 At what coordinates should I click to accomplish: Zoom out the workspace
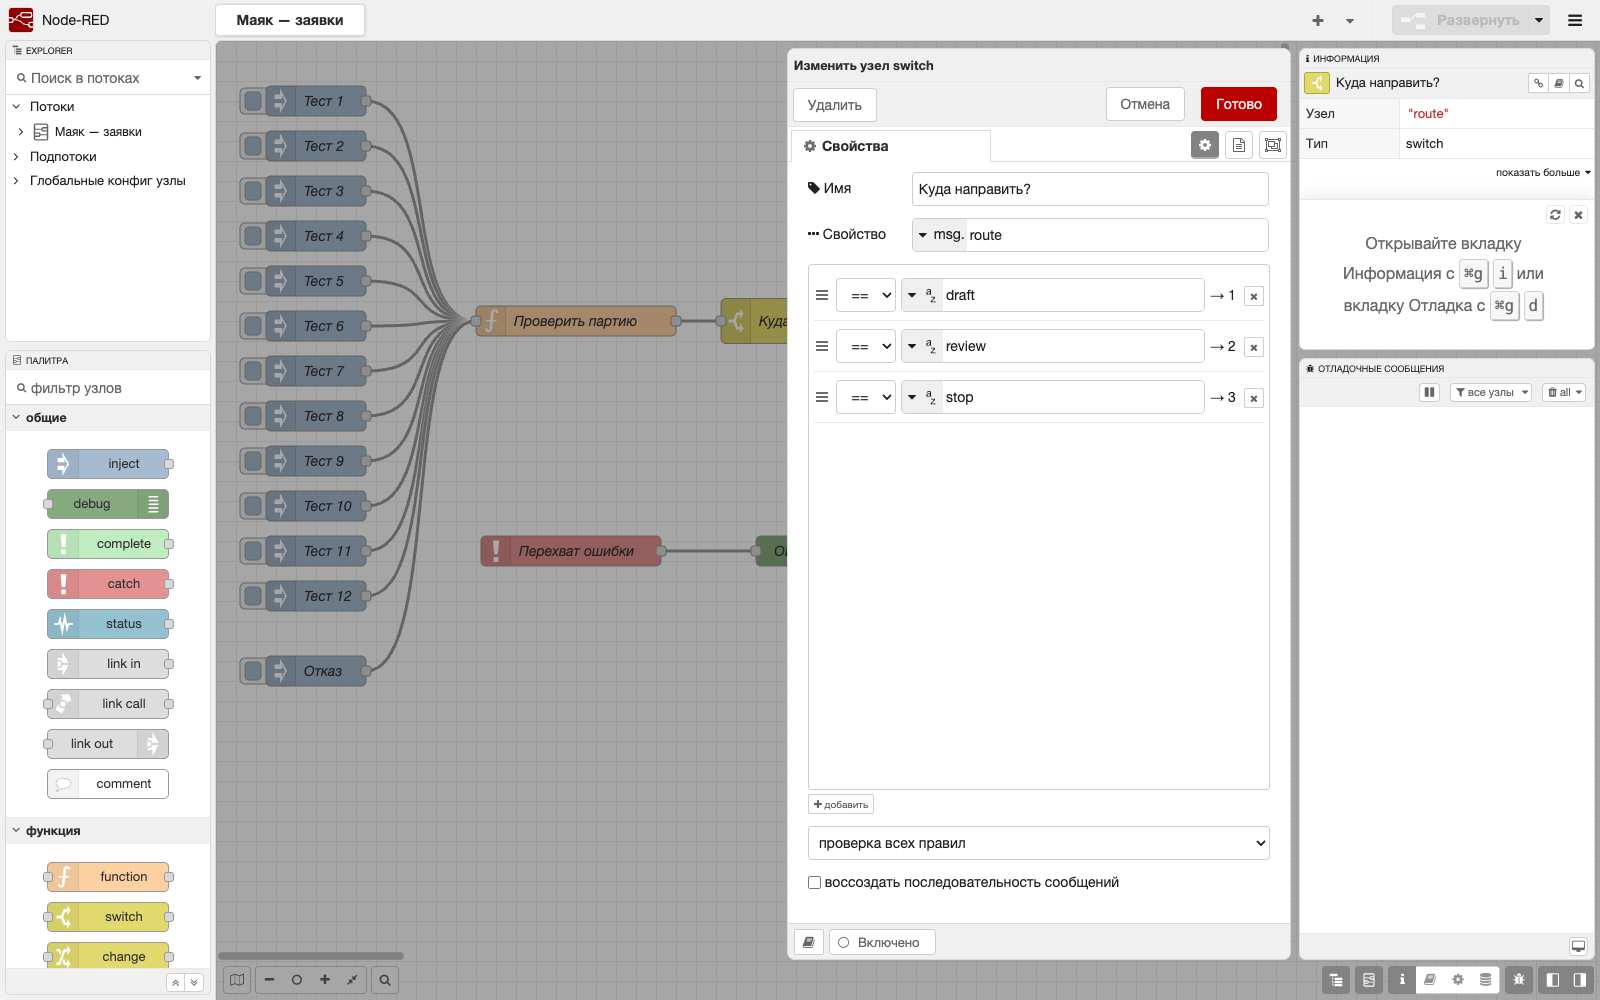(x=269, y=980)
